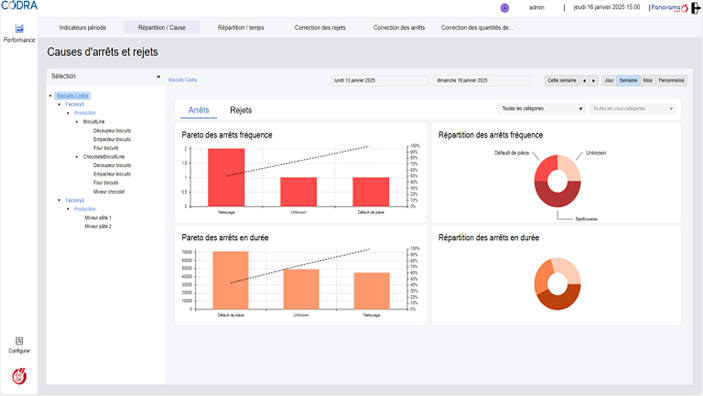The height and width of the screenshot is (396, 703).
Task: Collapse the Sélection panel with its arrow
Action: tap(158, 77)
